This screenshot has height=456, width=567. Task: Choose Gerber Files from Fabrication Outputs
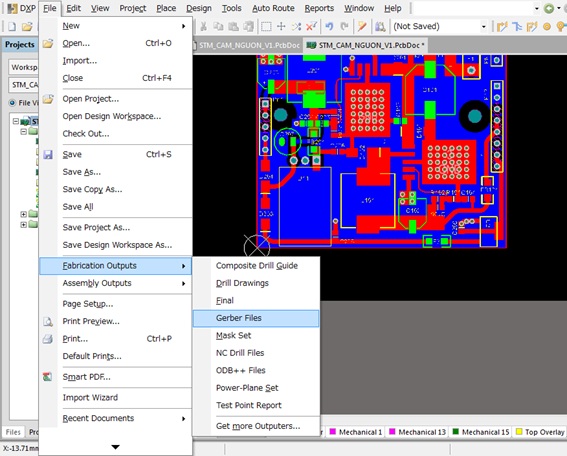click(x=256, y=318)
